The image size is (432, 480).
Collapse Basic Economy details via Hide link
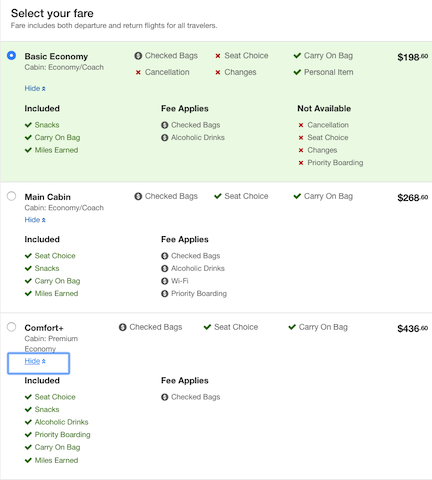click(x=35, y=88)
